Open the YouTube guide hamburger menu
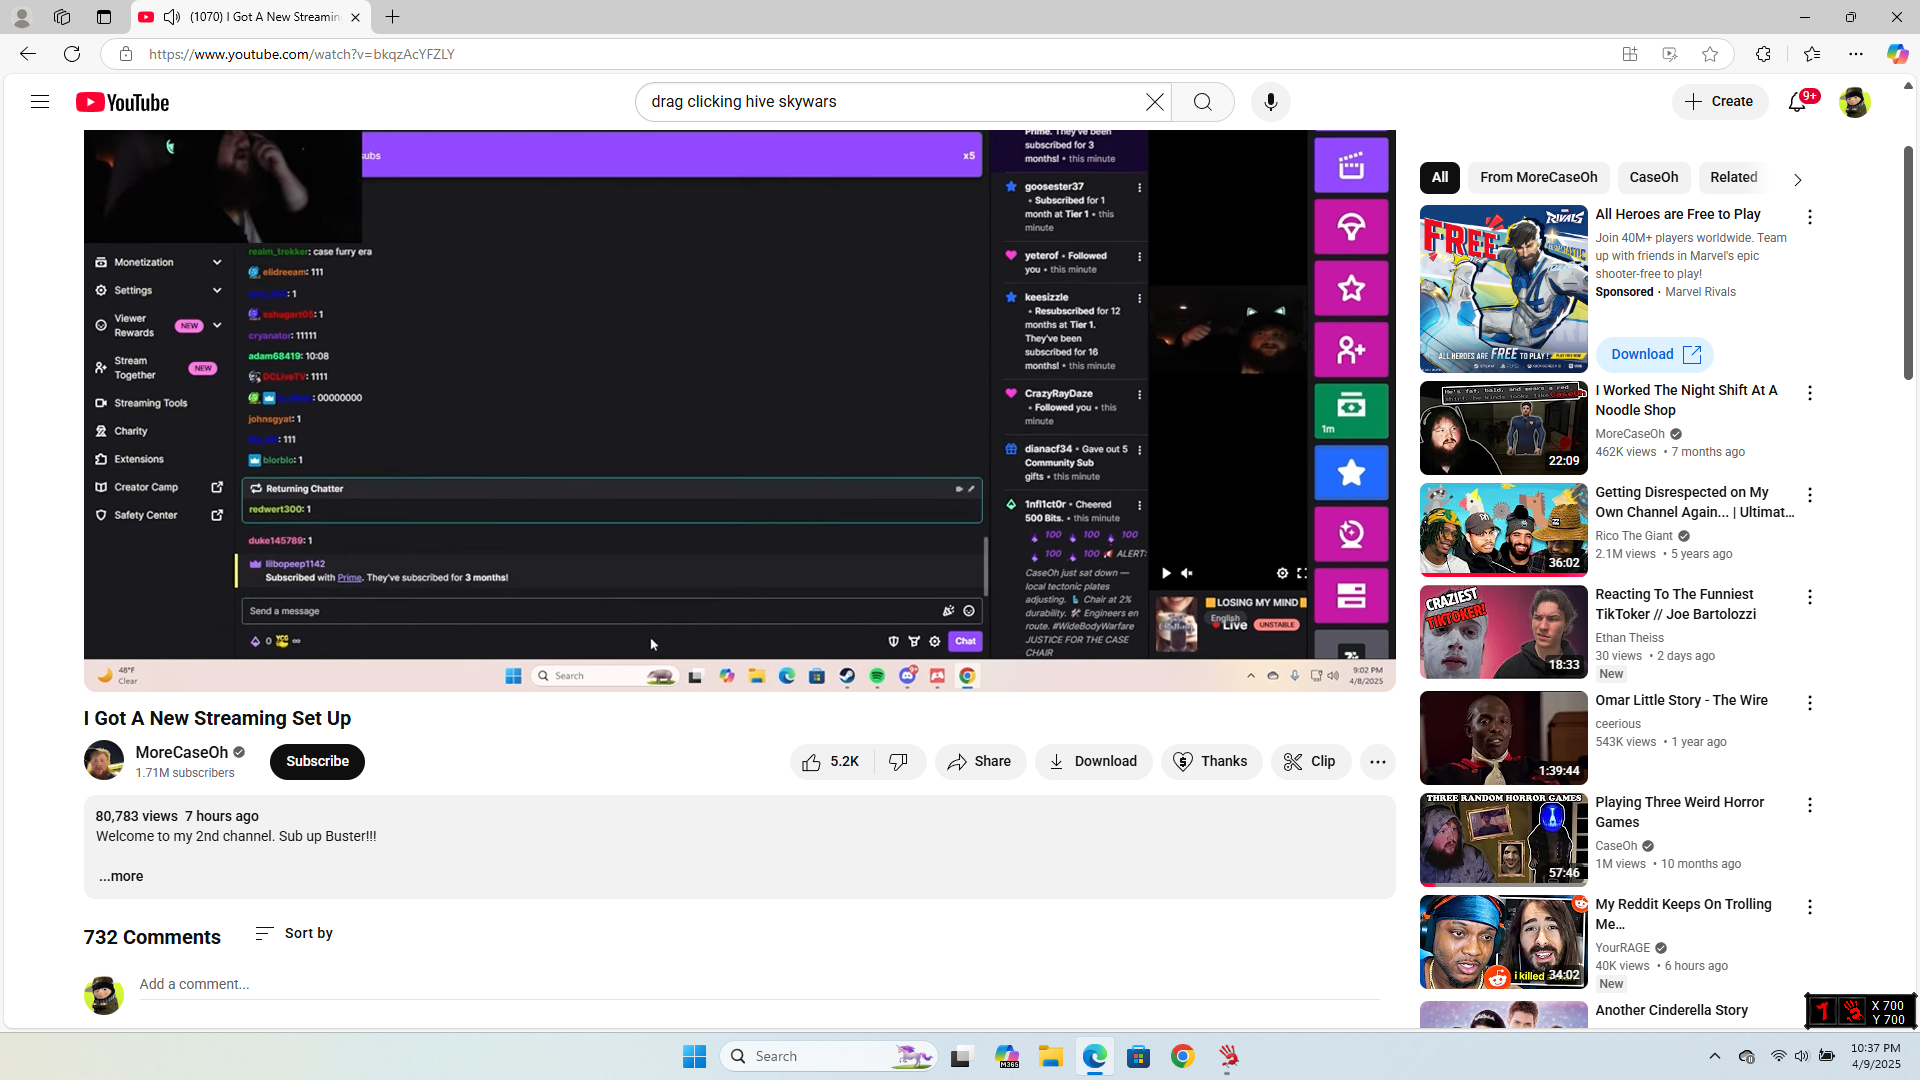 coord(40,102)
